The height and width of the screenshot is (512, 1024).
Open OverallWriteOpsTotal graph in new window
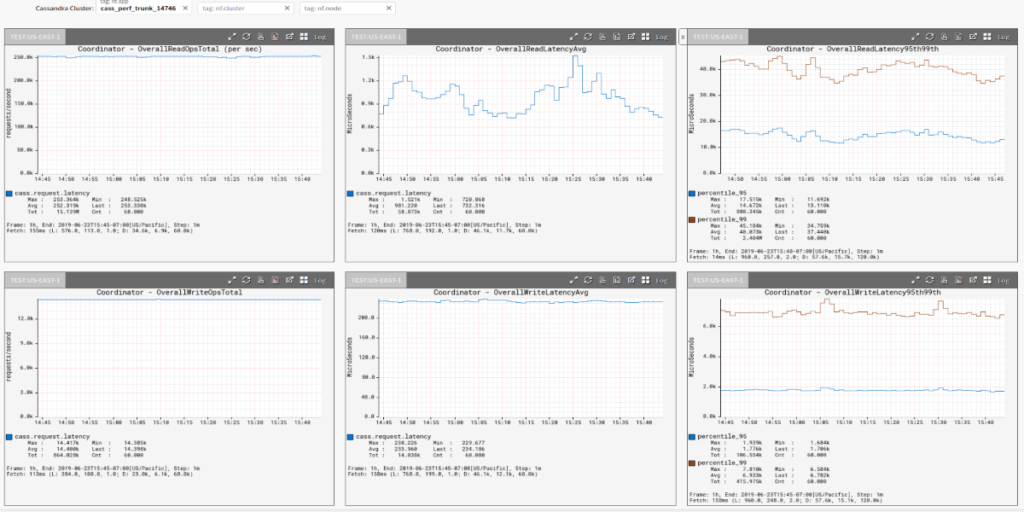290,280
